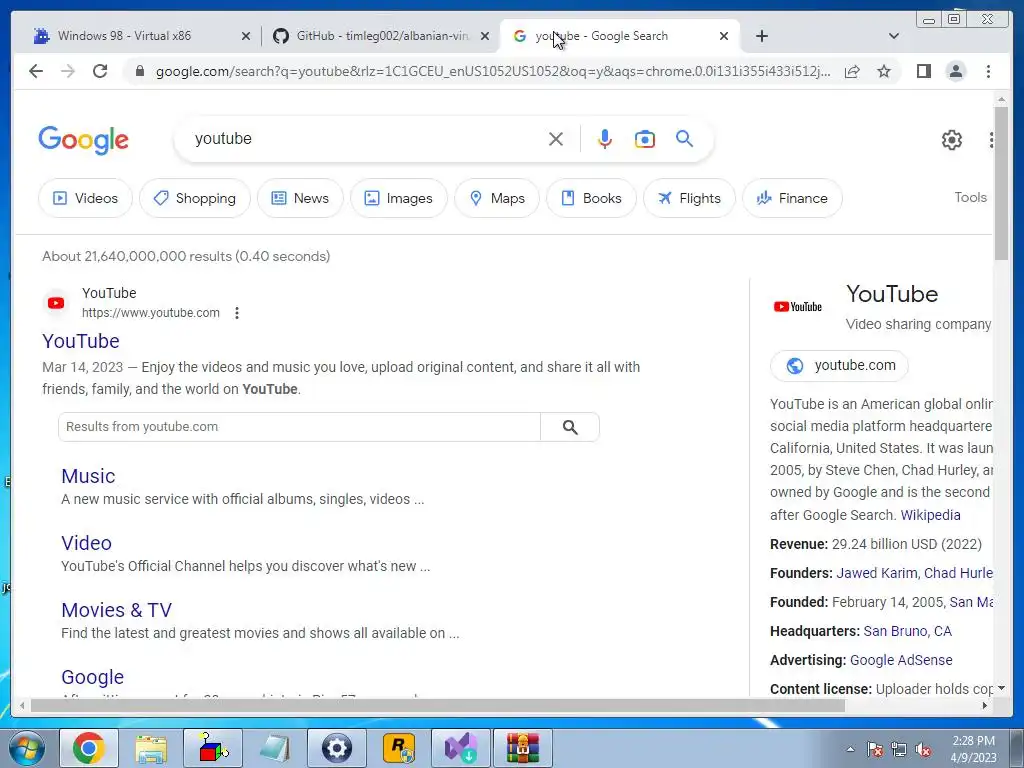Open the Google AdSense link
Image resolution: width=1024 pixels, height=768 pixels.
[x=901, y=660]
